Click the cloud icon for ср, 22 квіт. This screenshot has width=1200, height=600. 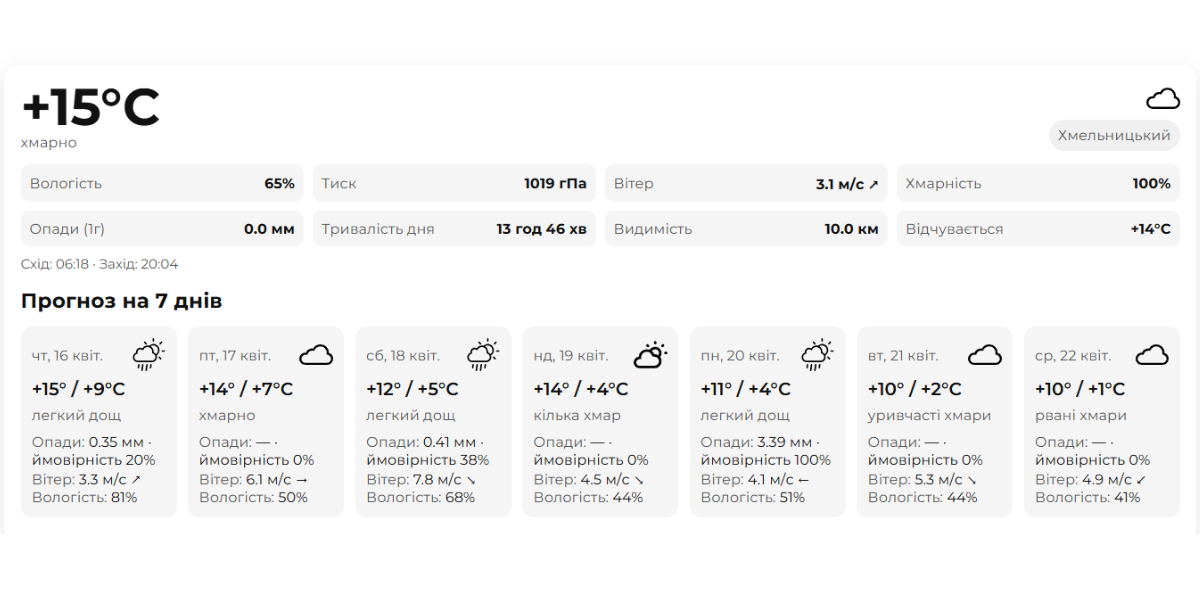pos(1152,355)
